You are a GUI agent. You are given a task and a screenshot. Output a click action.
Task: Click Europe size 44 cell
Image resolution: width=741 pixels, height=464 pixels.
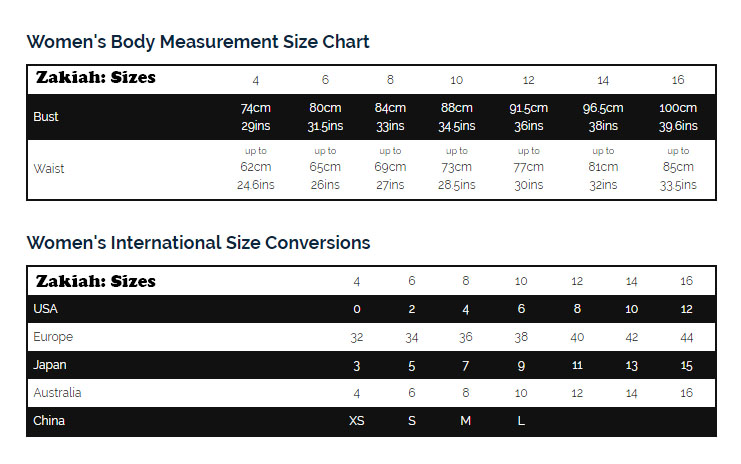click(686, 337)
